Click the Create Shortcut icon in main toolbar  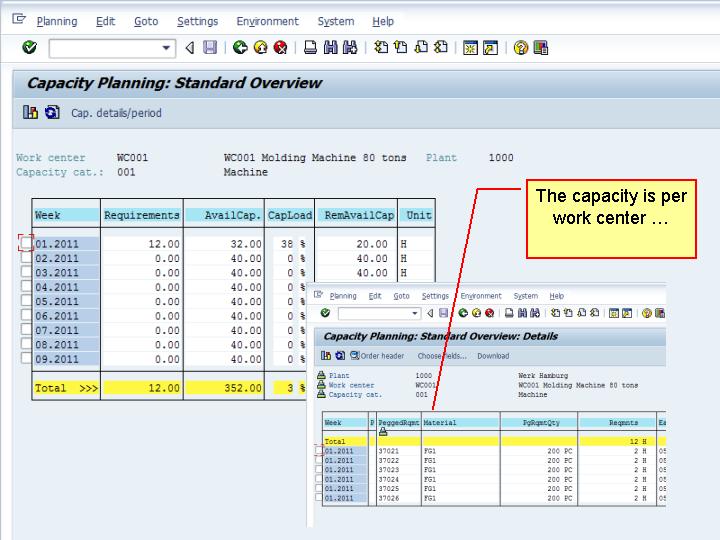(x=490, y=47)
